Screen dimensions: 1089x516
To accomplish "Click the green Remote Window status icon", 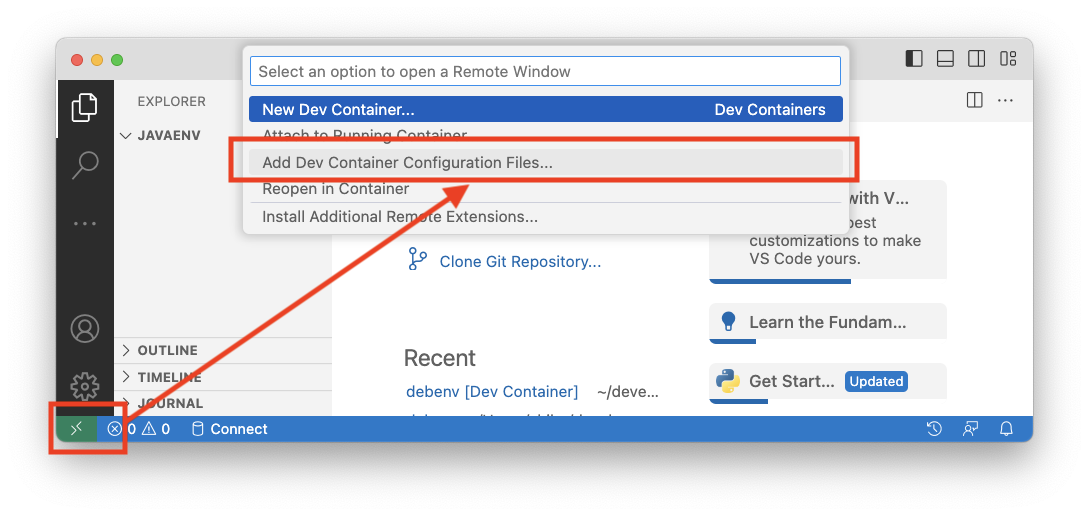I will click(77, 429).
